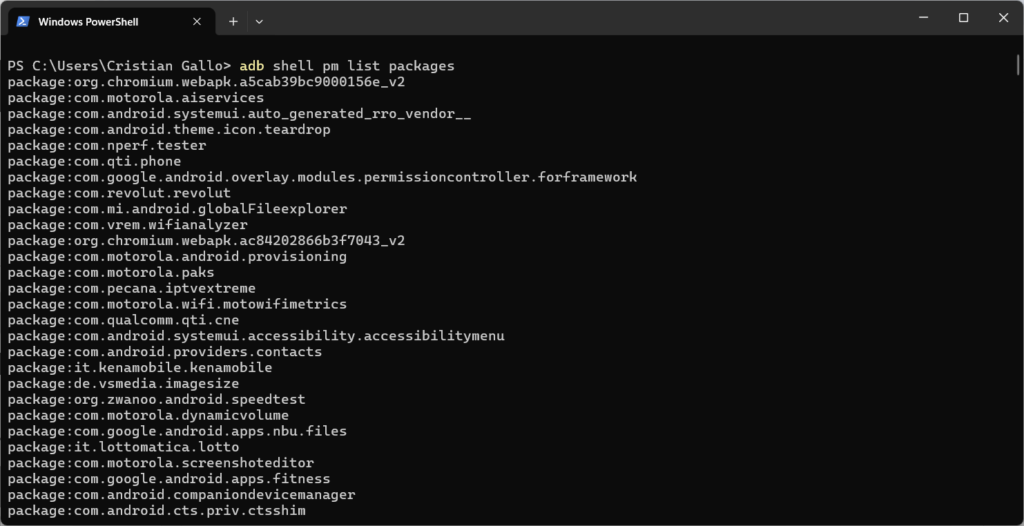Image resolution: width=1024 pixels, height=526 pixels.
Task: Click the yellow adb command word
Action: (x=251, y=66)
